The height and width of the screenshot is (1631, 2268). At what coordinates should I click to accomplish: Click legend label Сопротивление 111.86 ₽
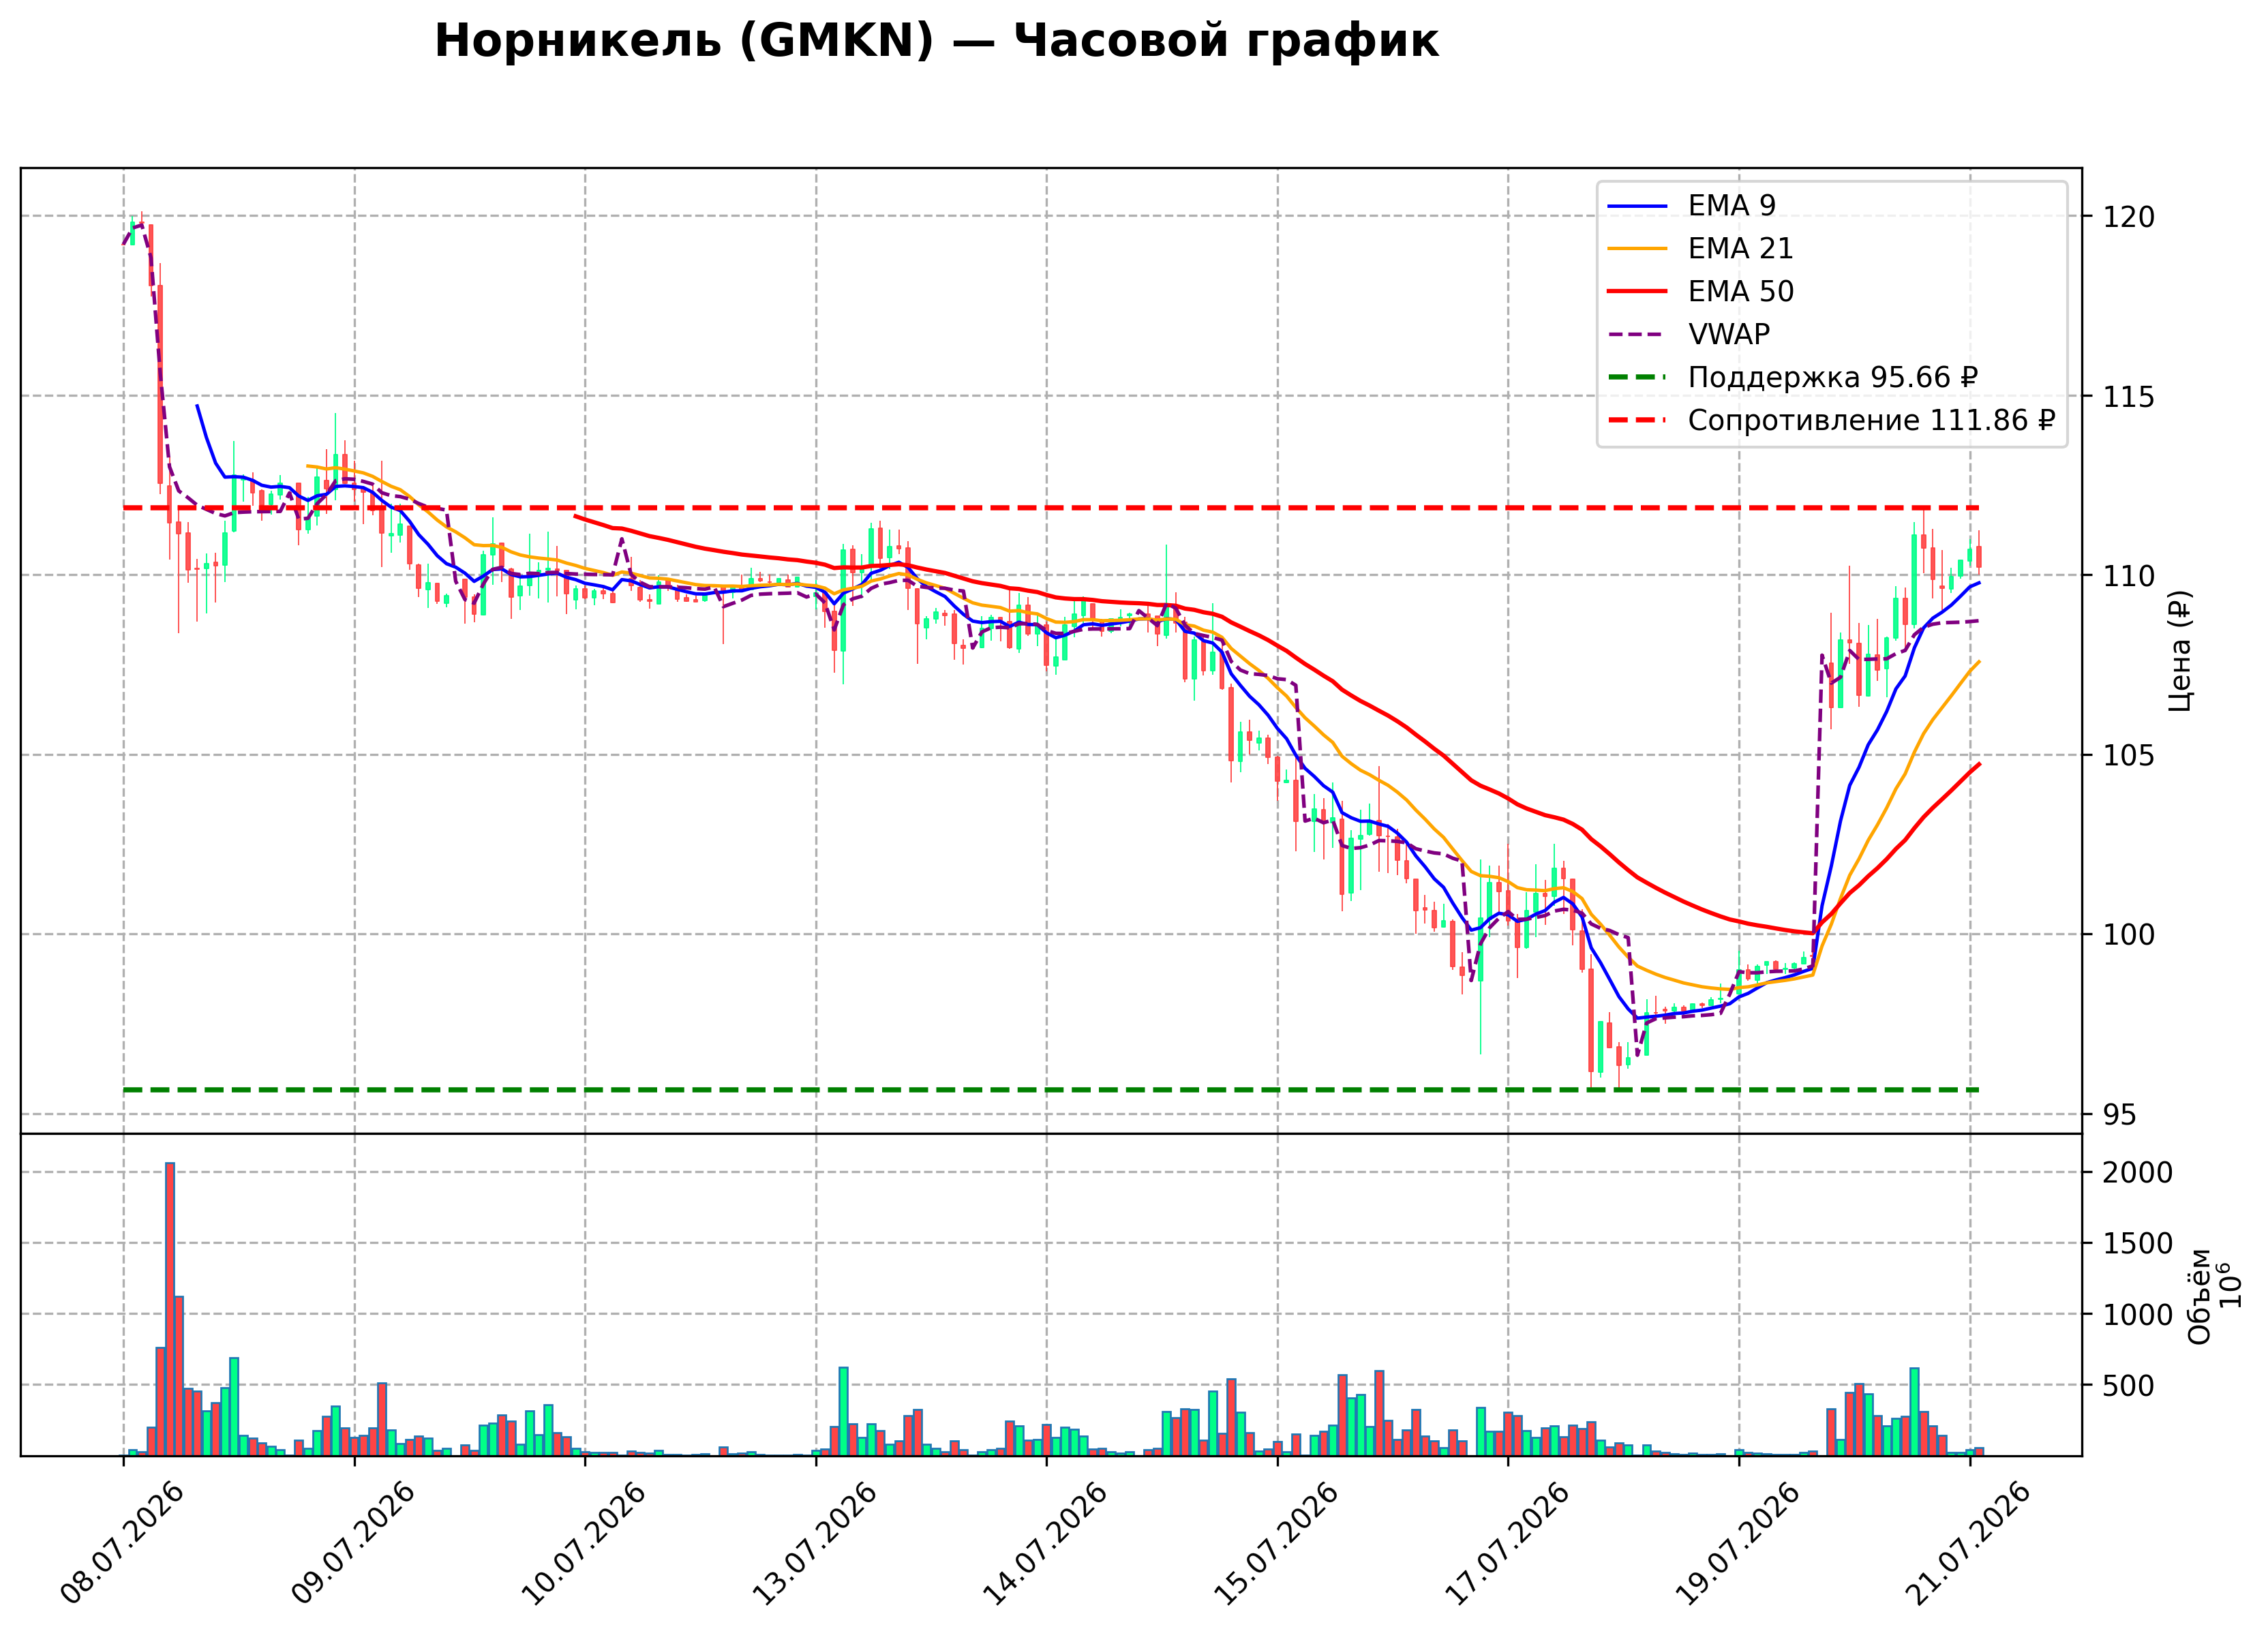click(x=1871, y=420)
